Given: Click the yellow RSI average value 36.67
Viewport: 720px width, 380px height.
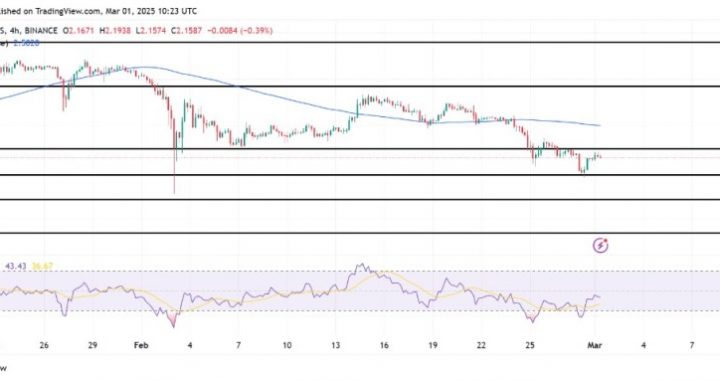Looking at the screenshot, I should click(x=42, y=266).
